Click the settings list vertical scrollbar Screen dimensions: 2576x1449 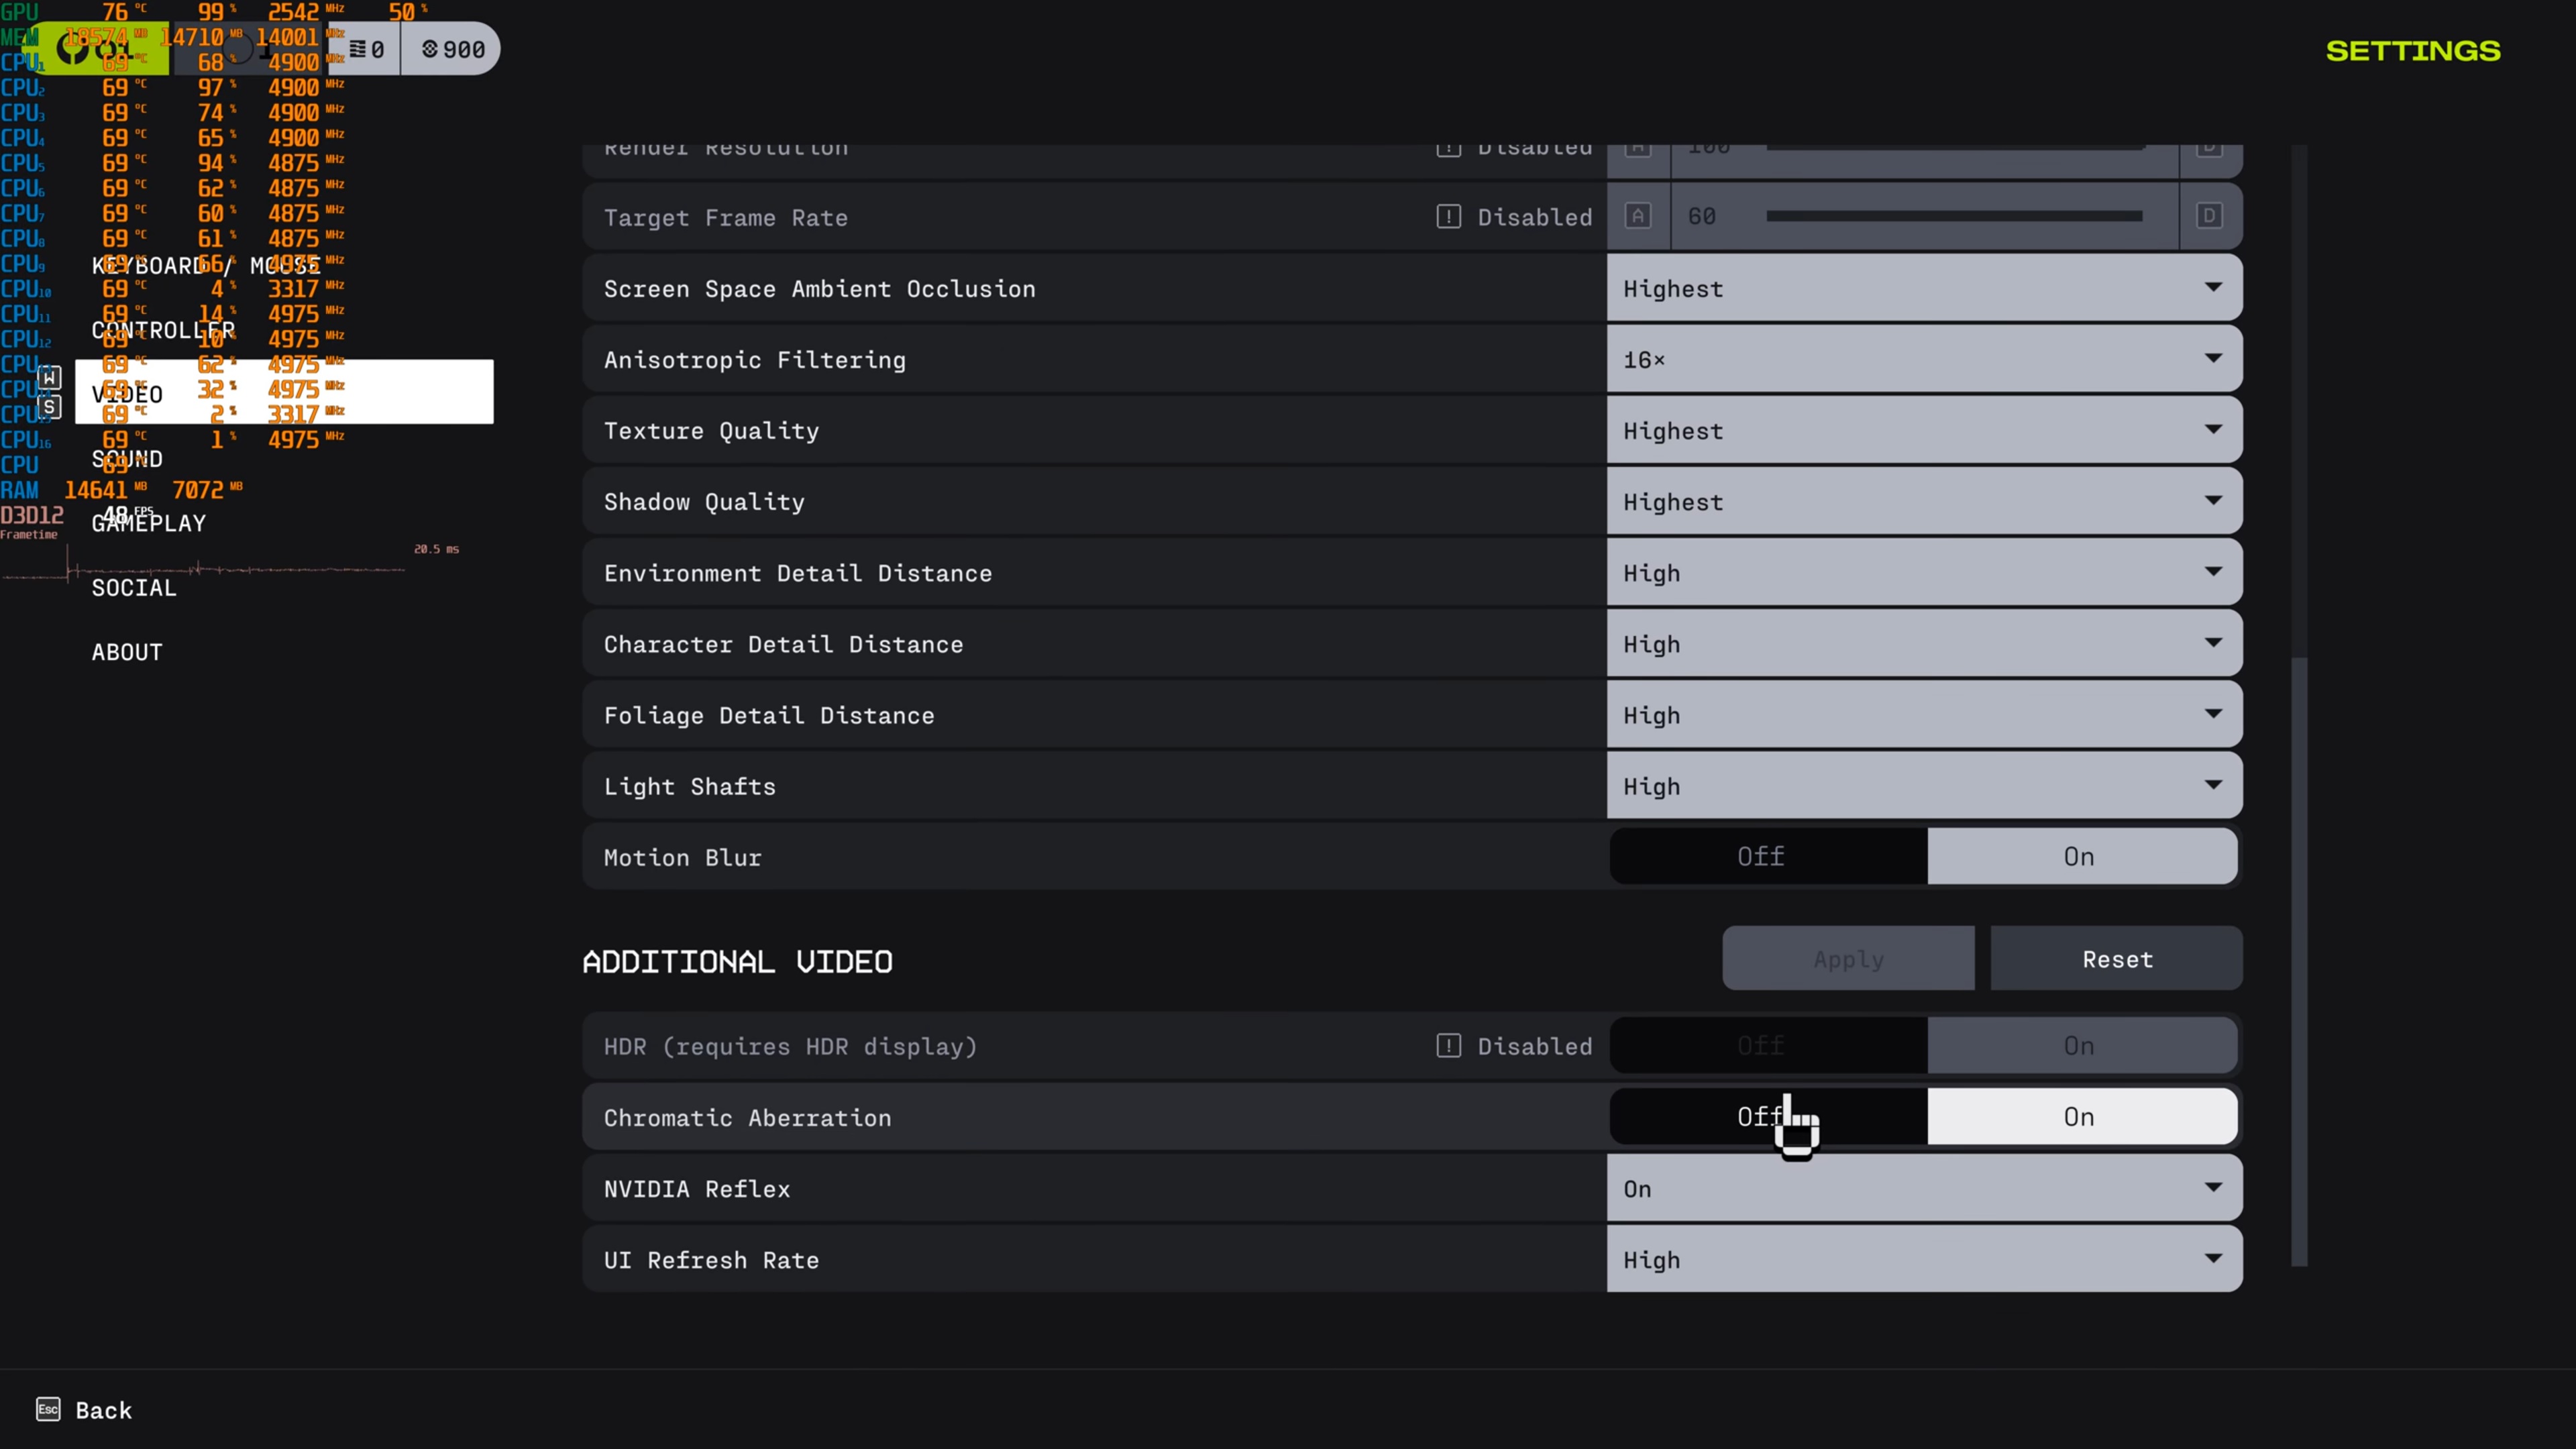click(2299, 960)
